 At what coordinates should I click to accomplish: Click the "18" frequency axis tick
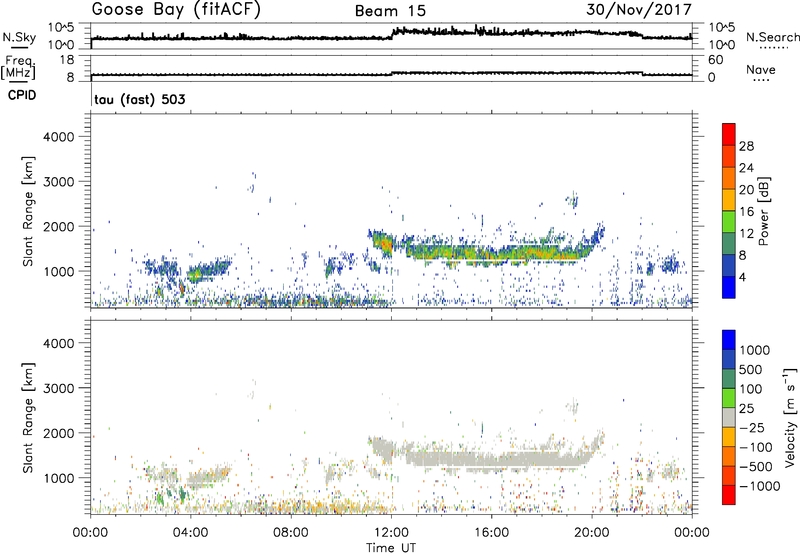[x=67, y=60]
